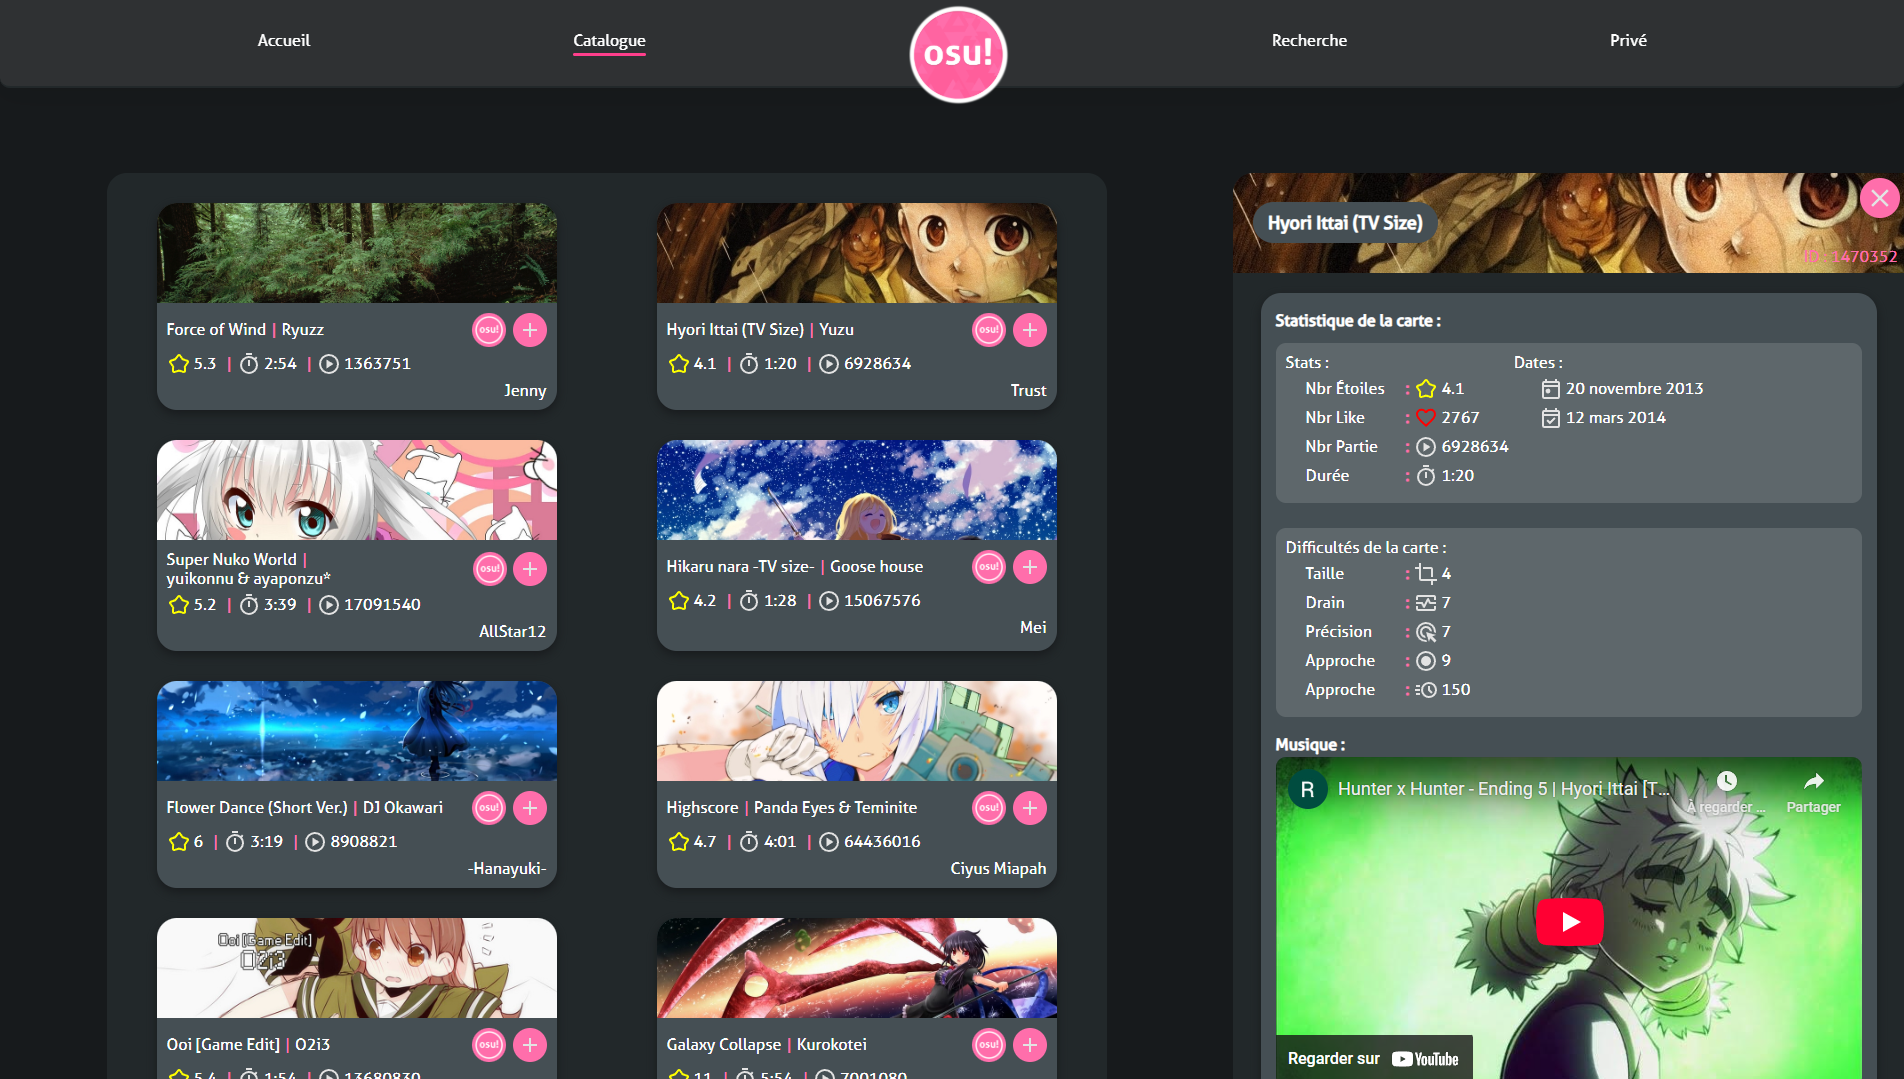Viewport: 1904px width, 1079px height.
Task: Add Ooi [Game Edit] with plus icon
Action: click(530, 1045)
